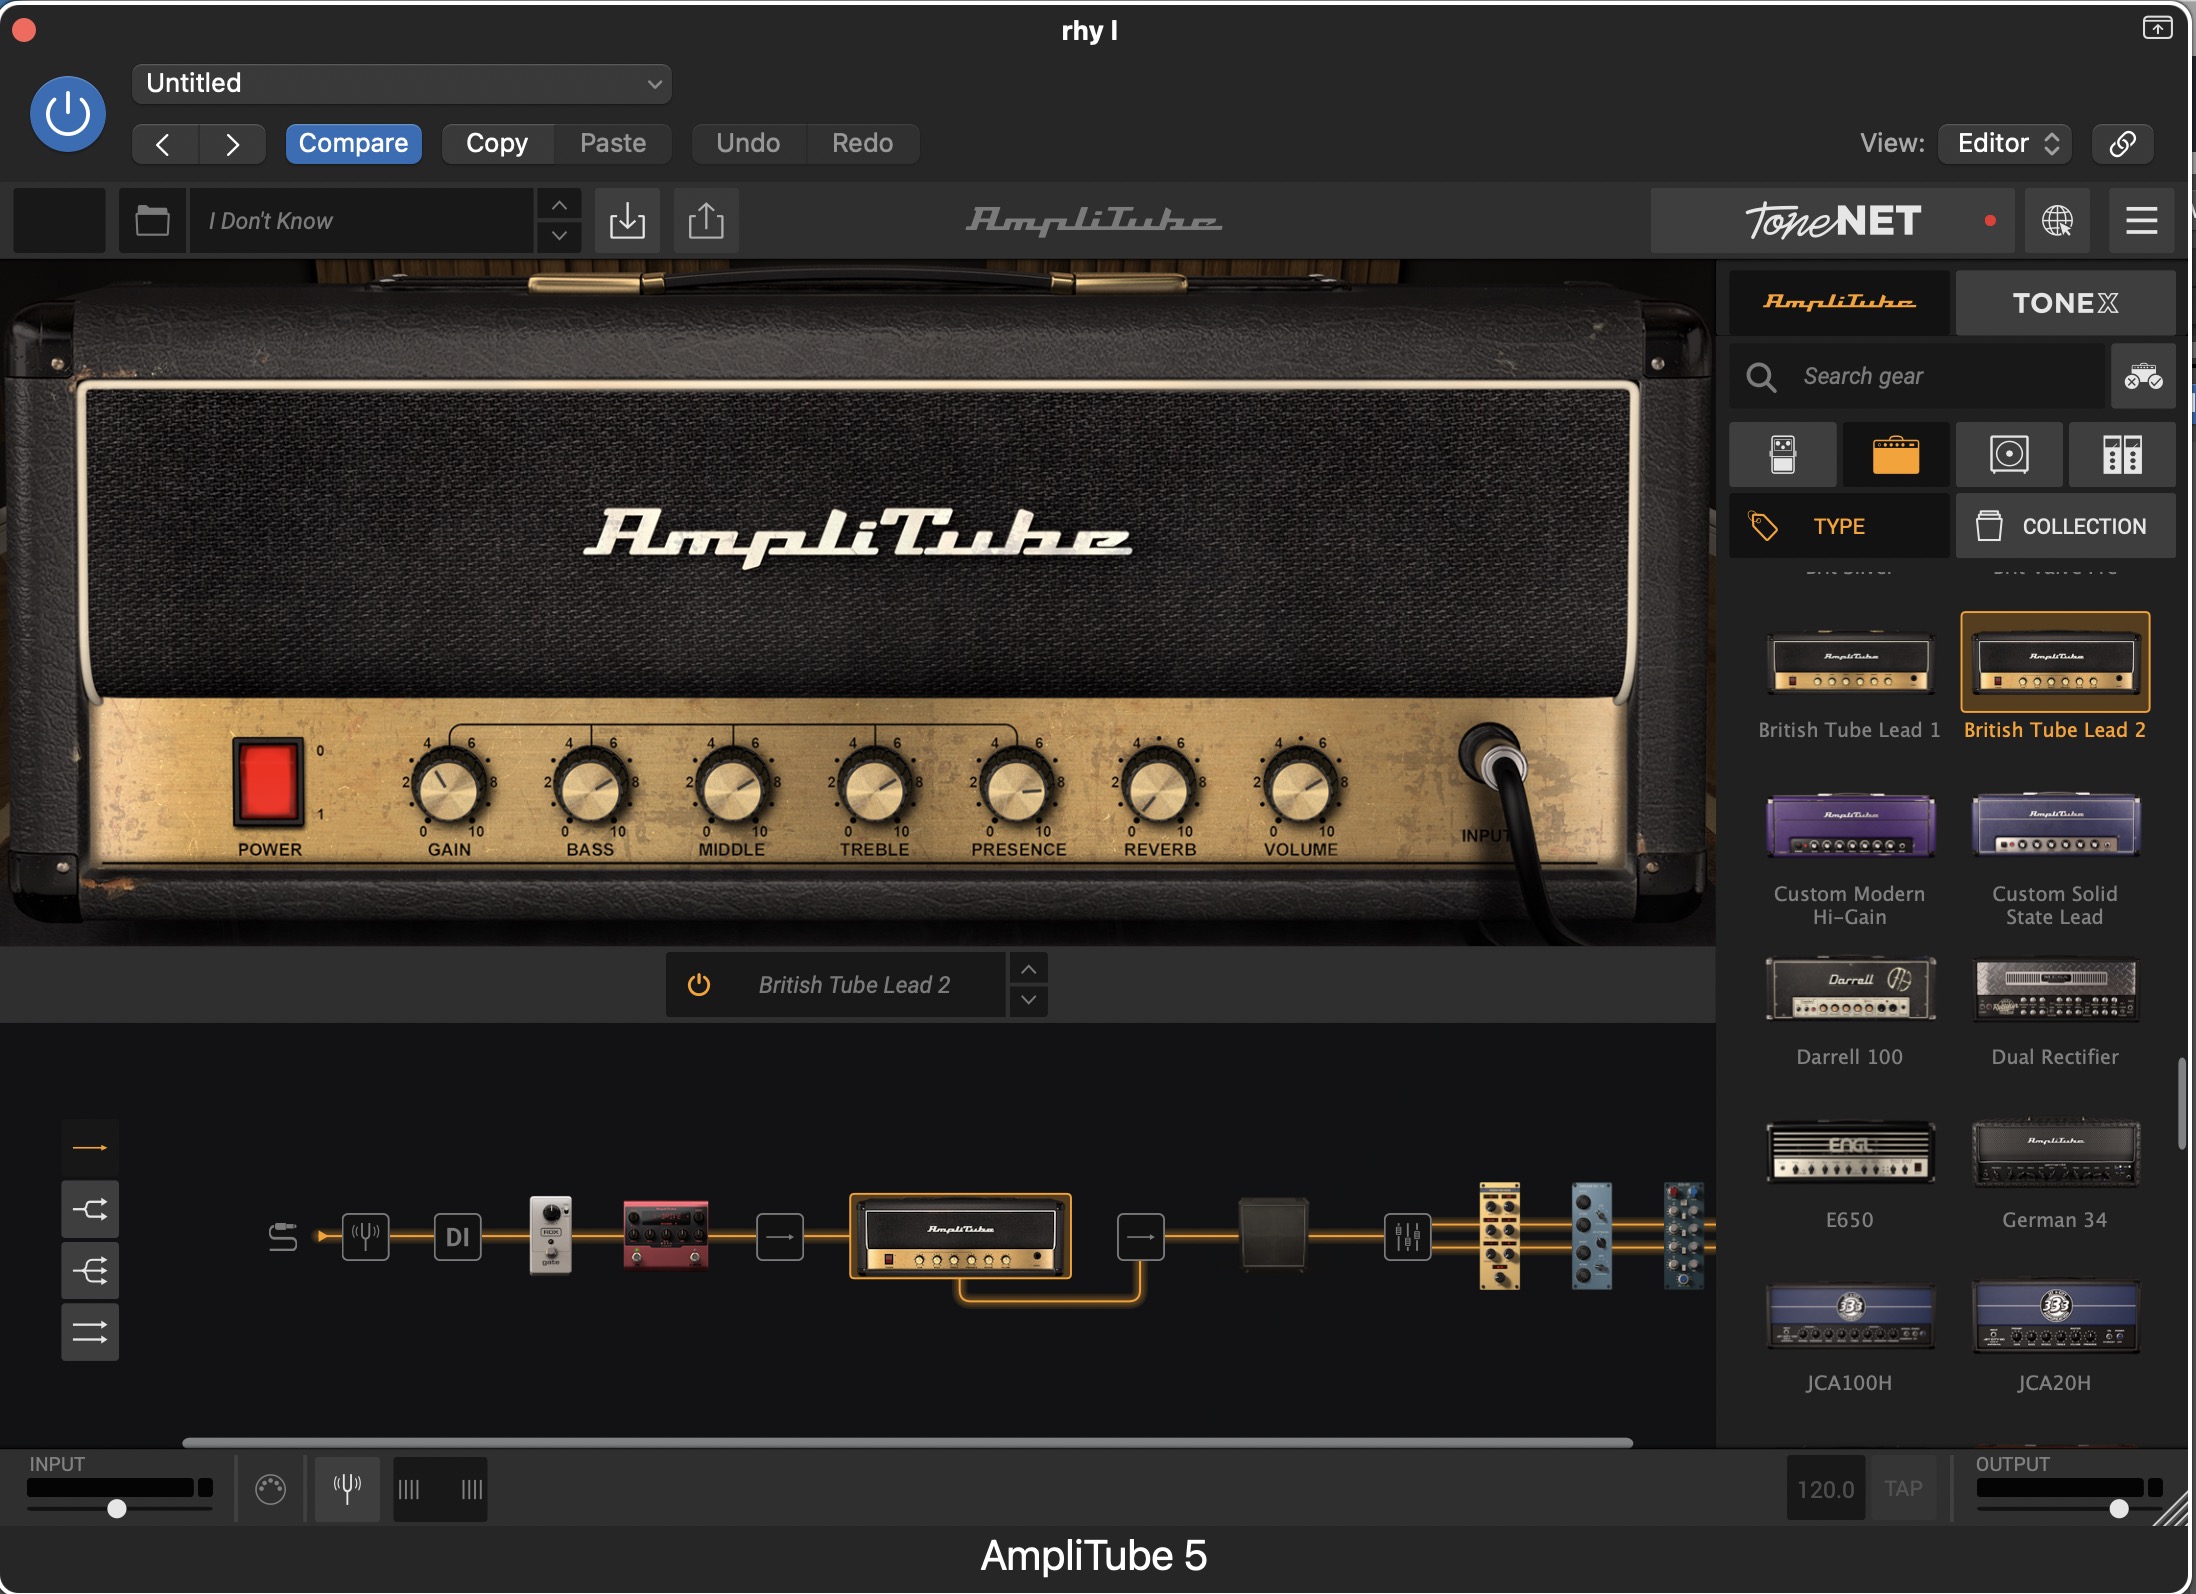Click the GAIN knob
This screenshot has width=2196, height=1594.
tap(449, 789)
